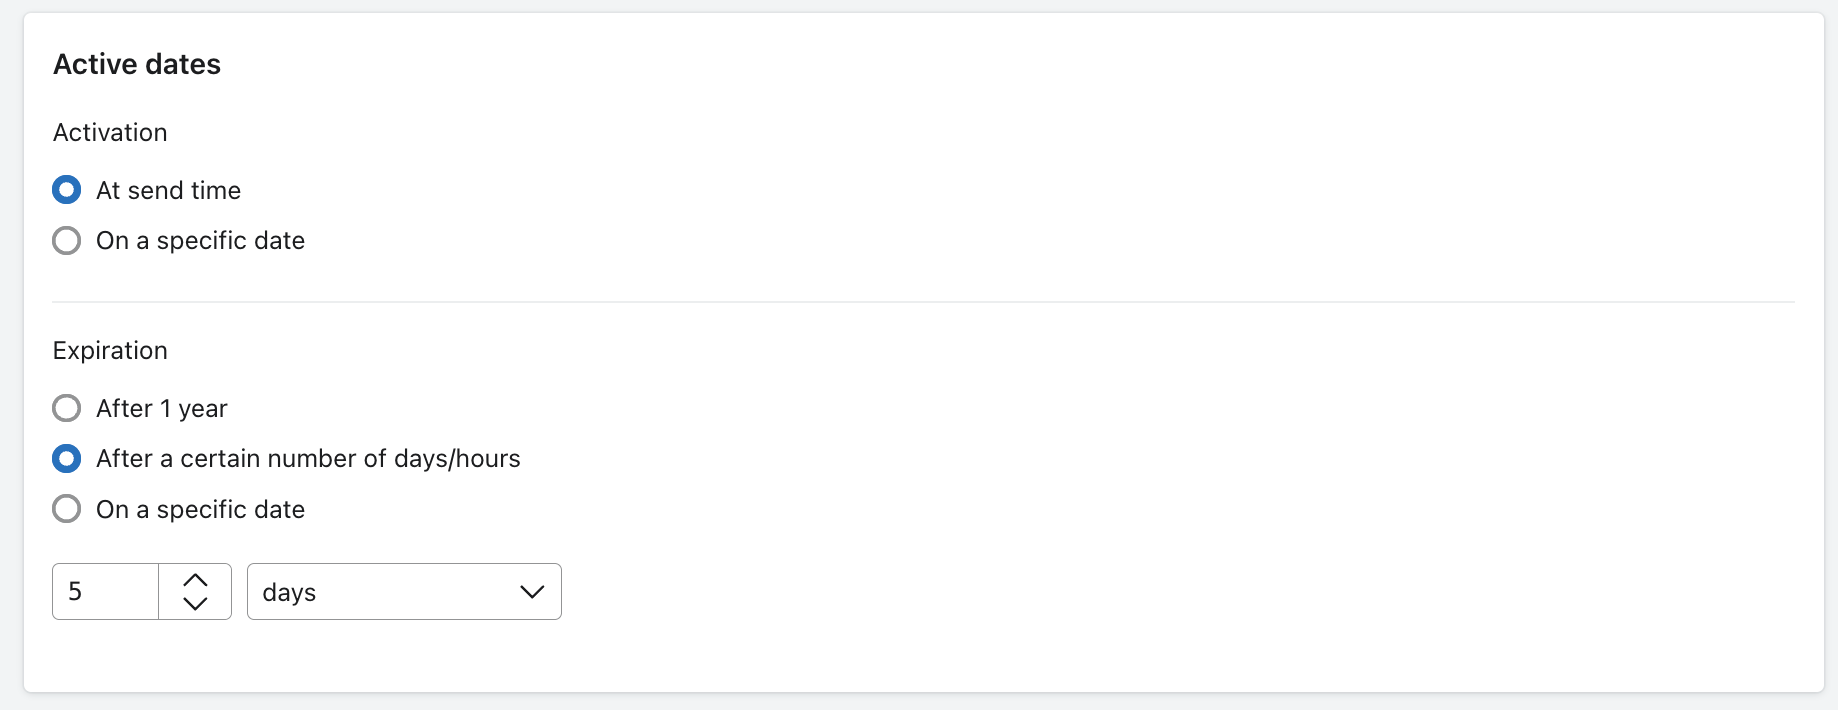
Task: Click 'On a specific date' text under Activation
Action: point(200,241)
